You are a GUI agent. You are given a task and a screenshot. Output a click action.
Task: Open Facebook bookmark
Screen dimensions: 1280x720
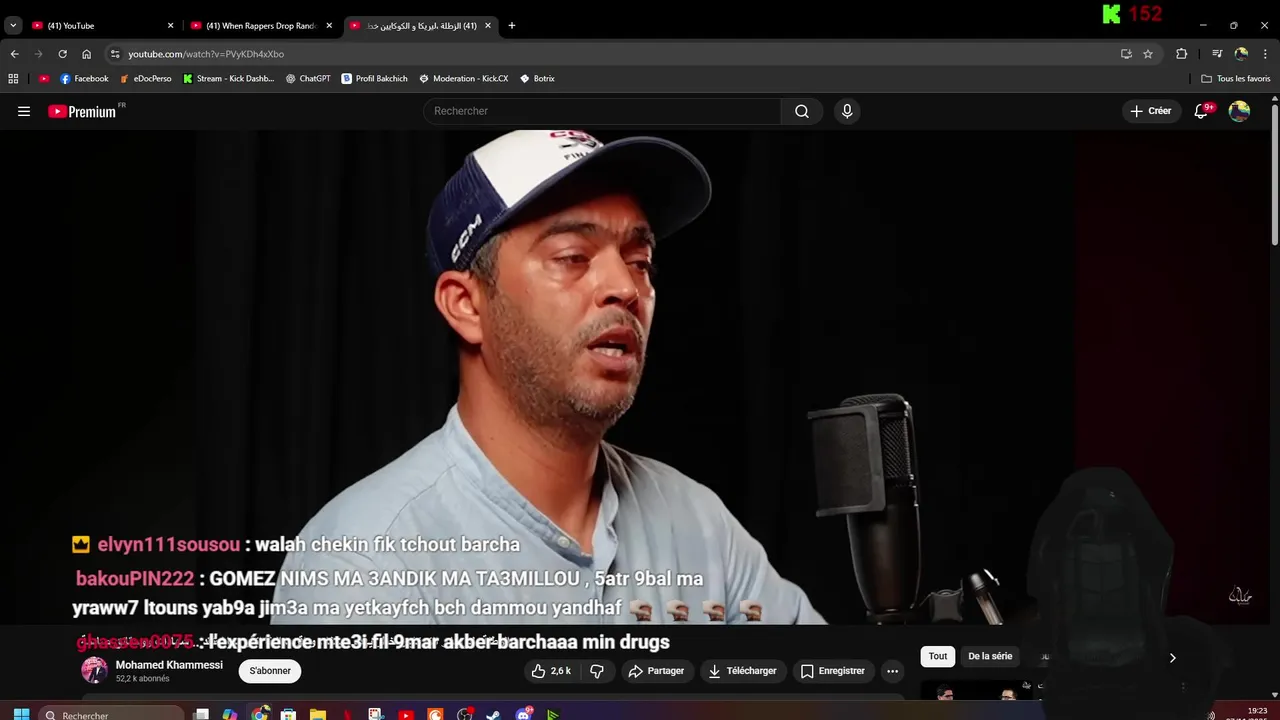pos(84,78)
